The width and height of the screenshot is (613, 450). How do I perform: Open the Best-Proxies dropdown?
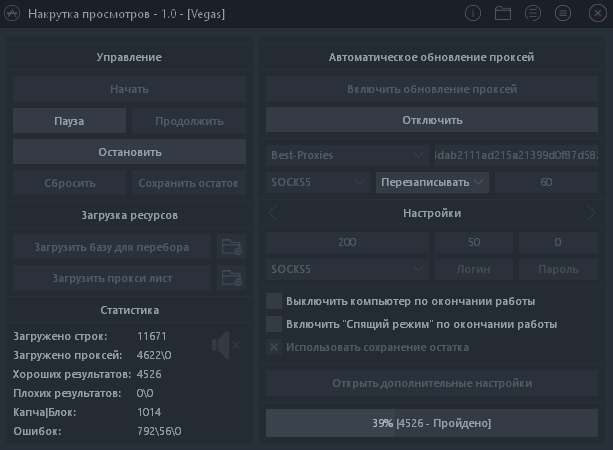[x=348, y=155]
